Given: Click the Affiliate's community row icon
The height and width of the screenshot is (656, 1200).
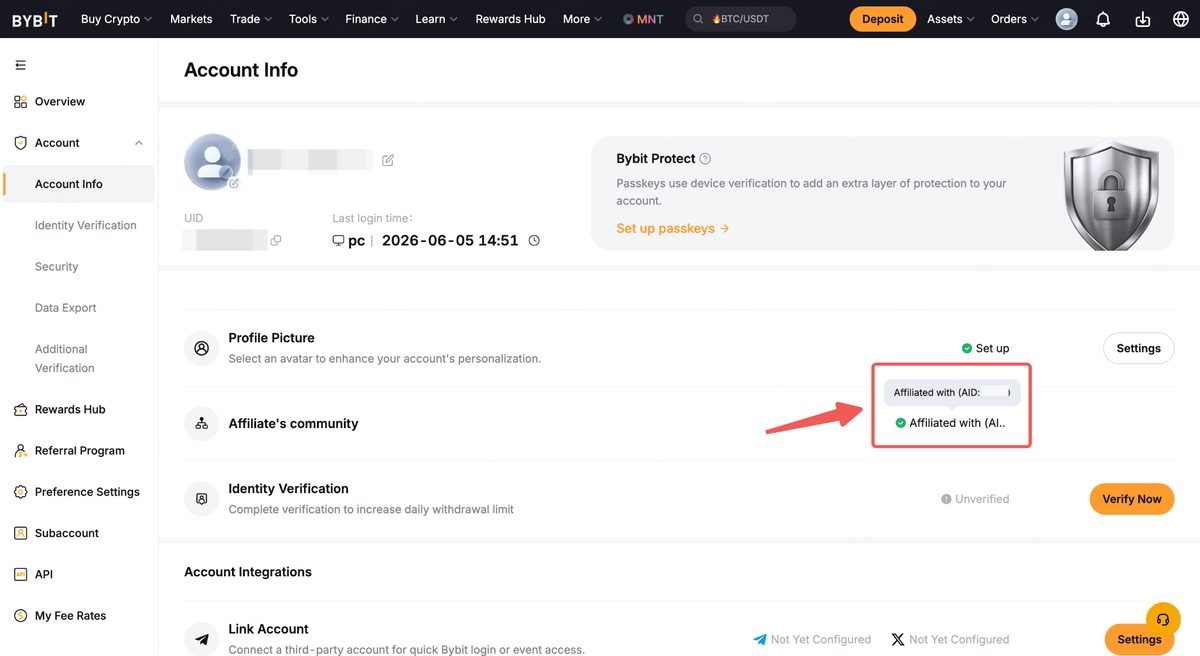Looking at the screenshot, I should (x=202, y=424).
